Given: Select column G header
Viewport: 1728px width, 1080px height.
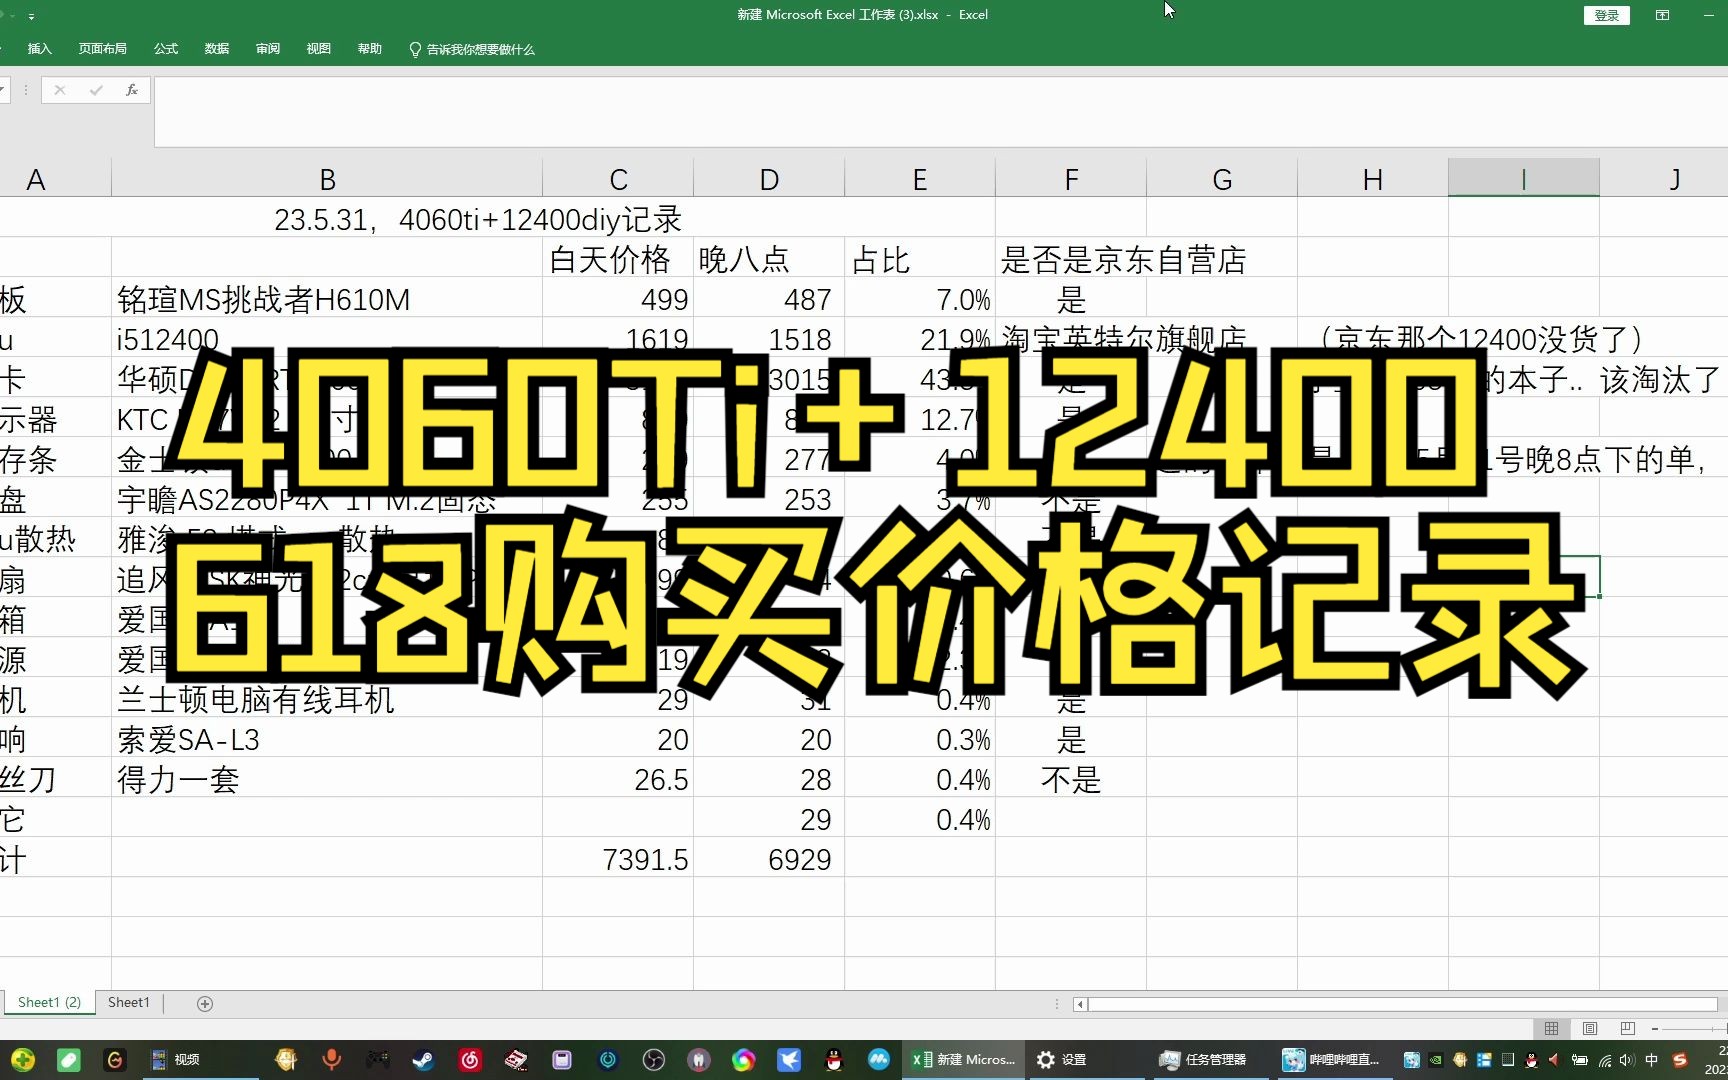Looking at the screenshot, I should [1222, 179].
